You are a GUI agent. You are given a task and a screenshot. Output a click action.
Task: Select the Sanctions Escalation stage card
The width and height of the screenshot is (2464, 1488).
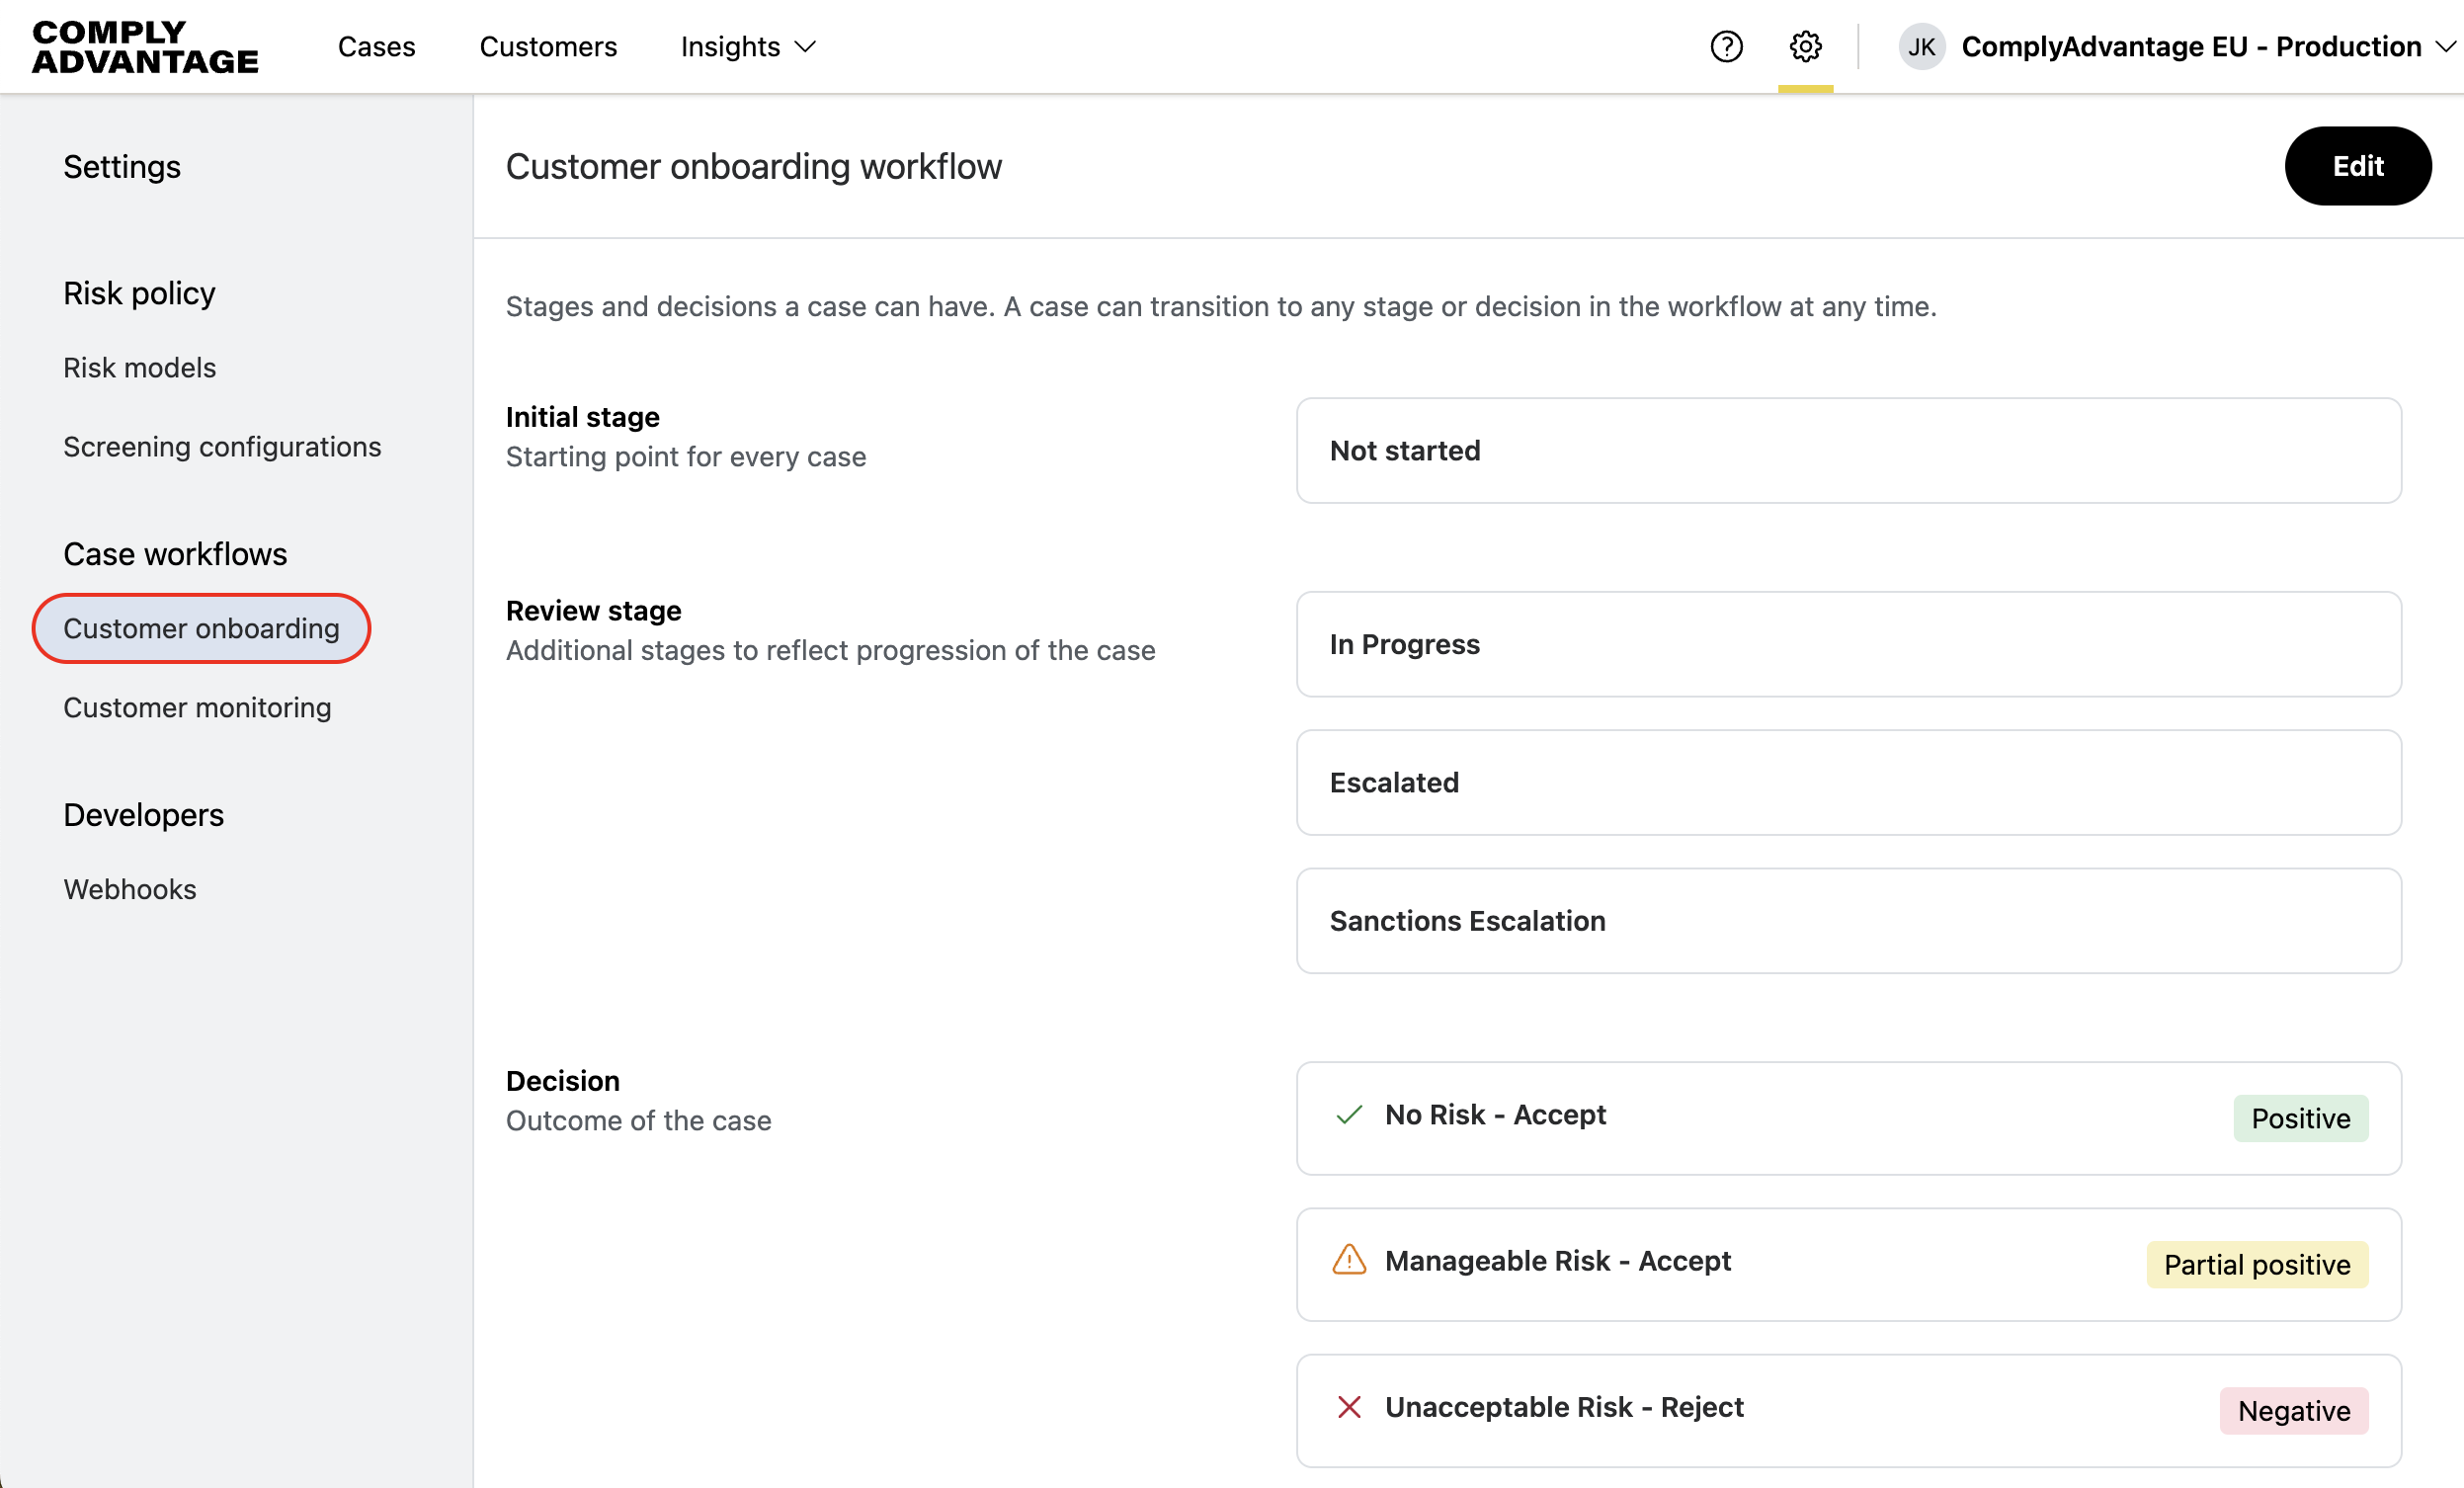pos(1848,920)
